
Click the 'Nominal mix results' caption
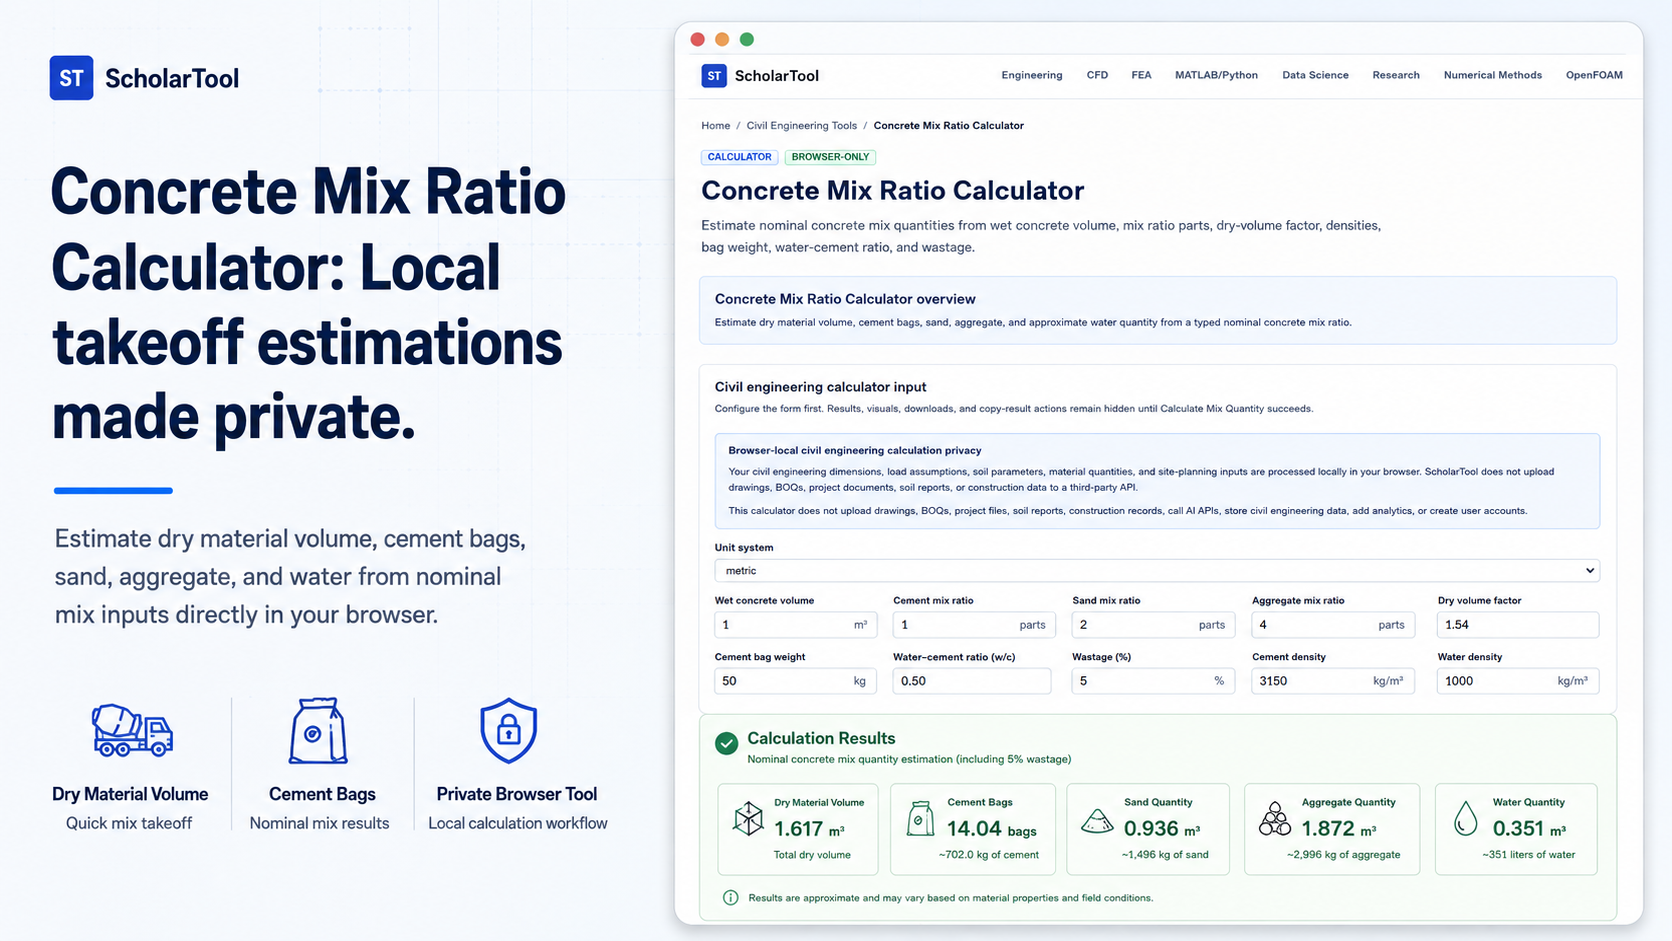(x=319, y=823)
